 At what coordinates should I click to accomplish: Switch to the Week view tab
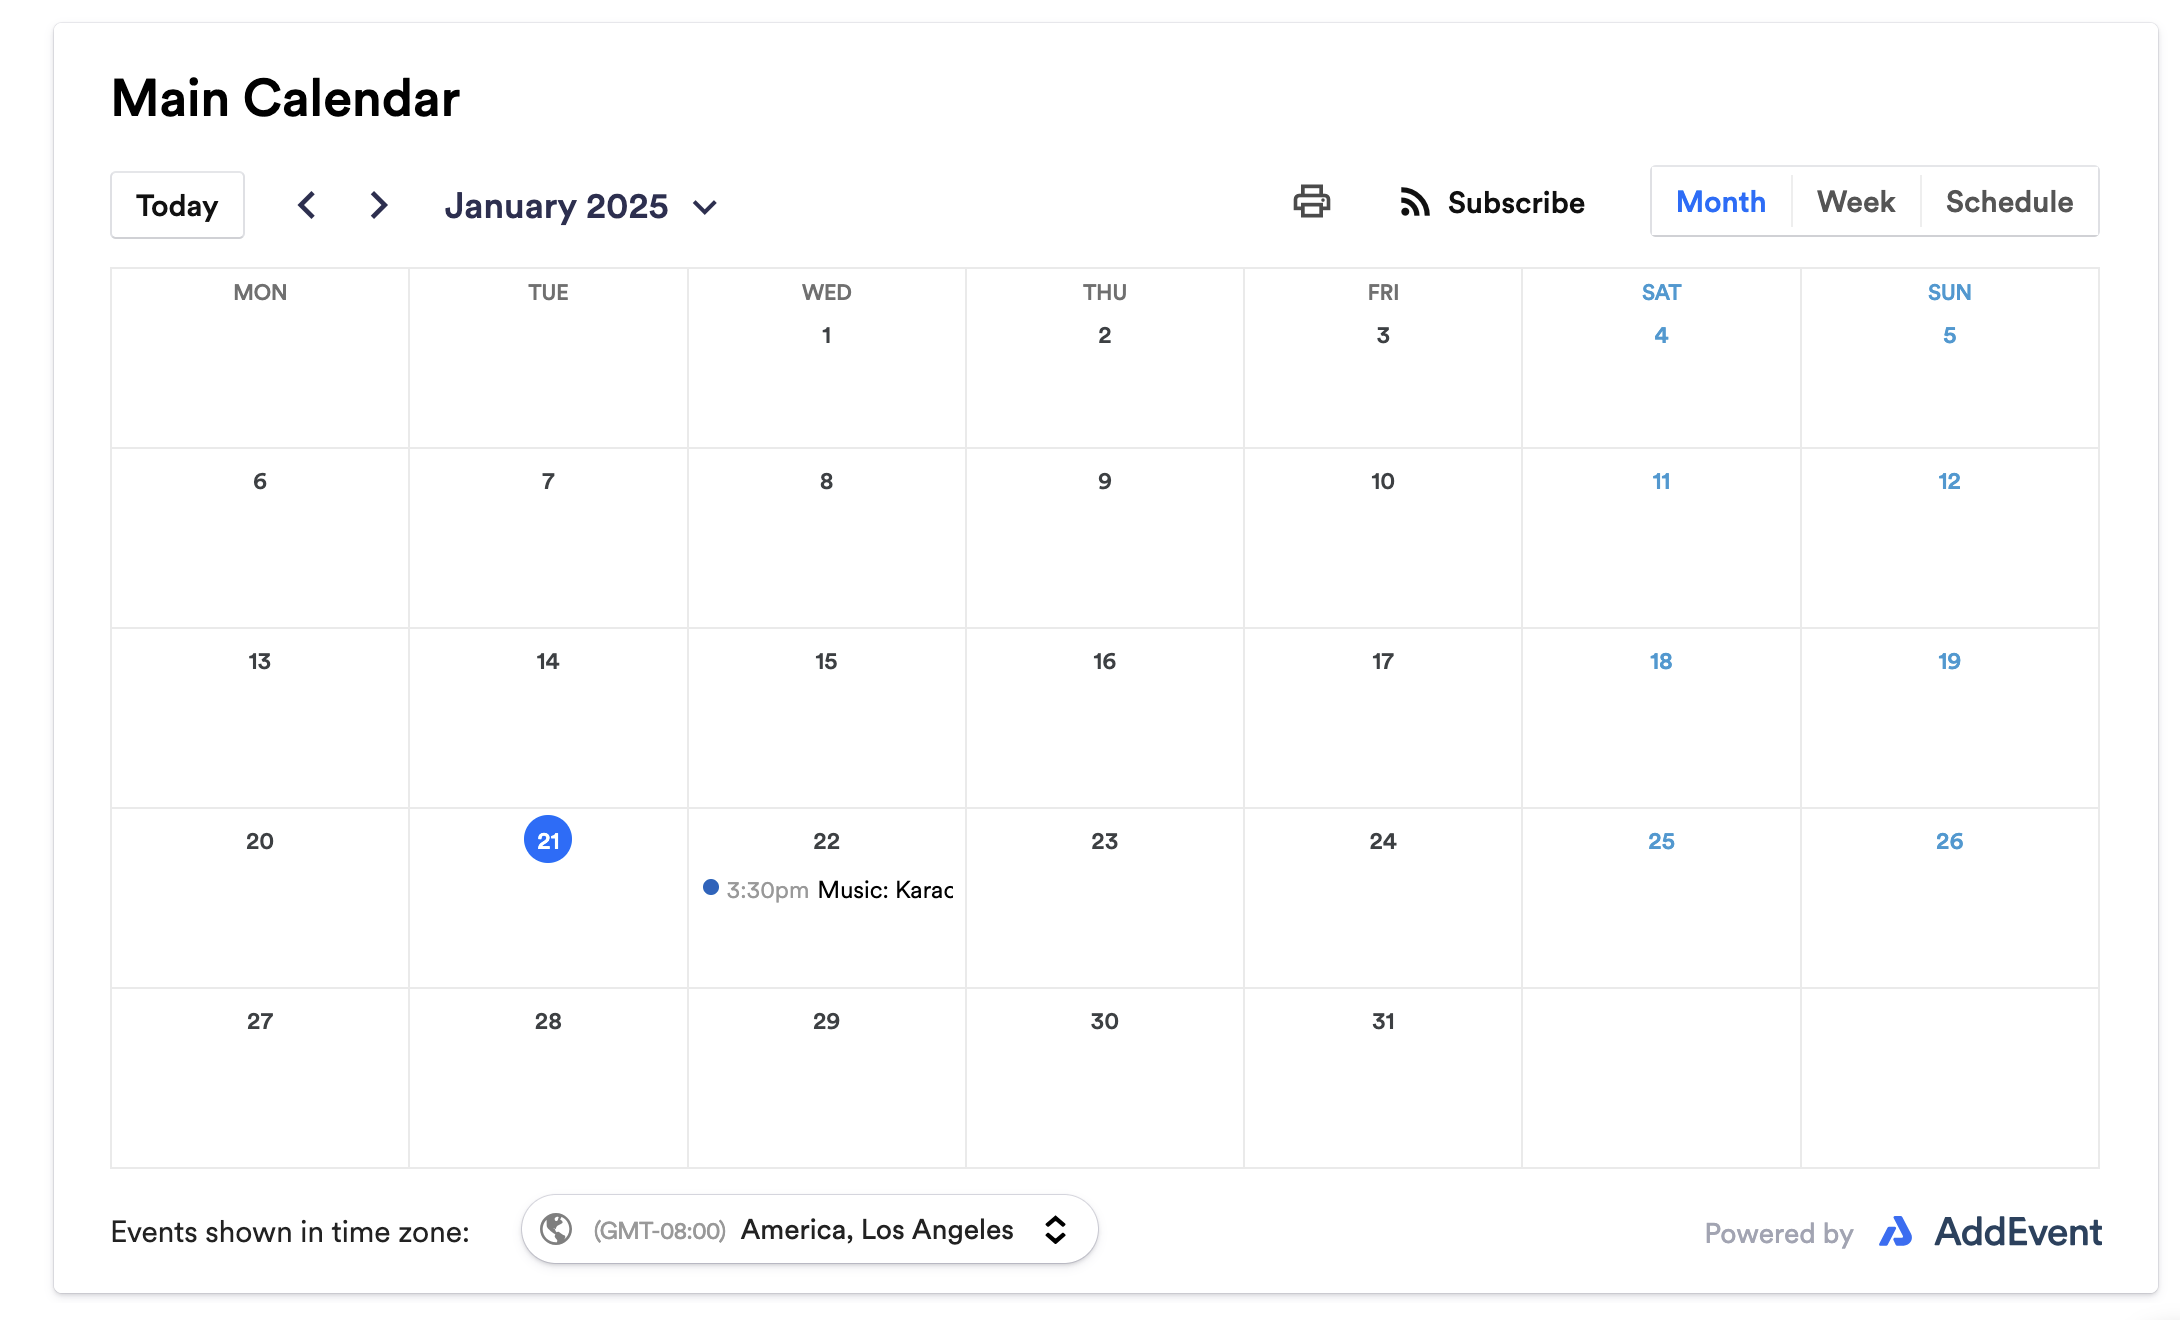[x=1855, y=202]
